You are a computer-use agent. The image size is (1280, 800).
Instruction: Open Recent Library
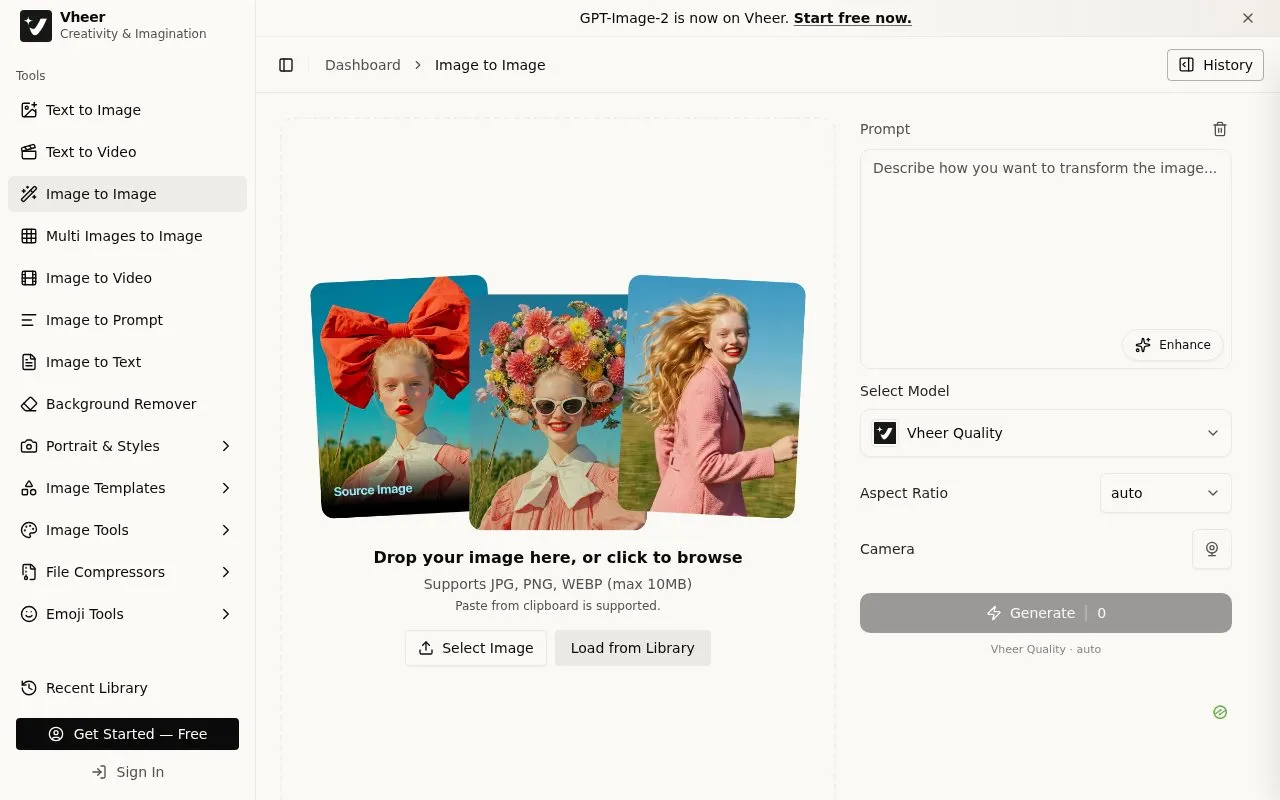tap(127, 688)
